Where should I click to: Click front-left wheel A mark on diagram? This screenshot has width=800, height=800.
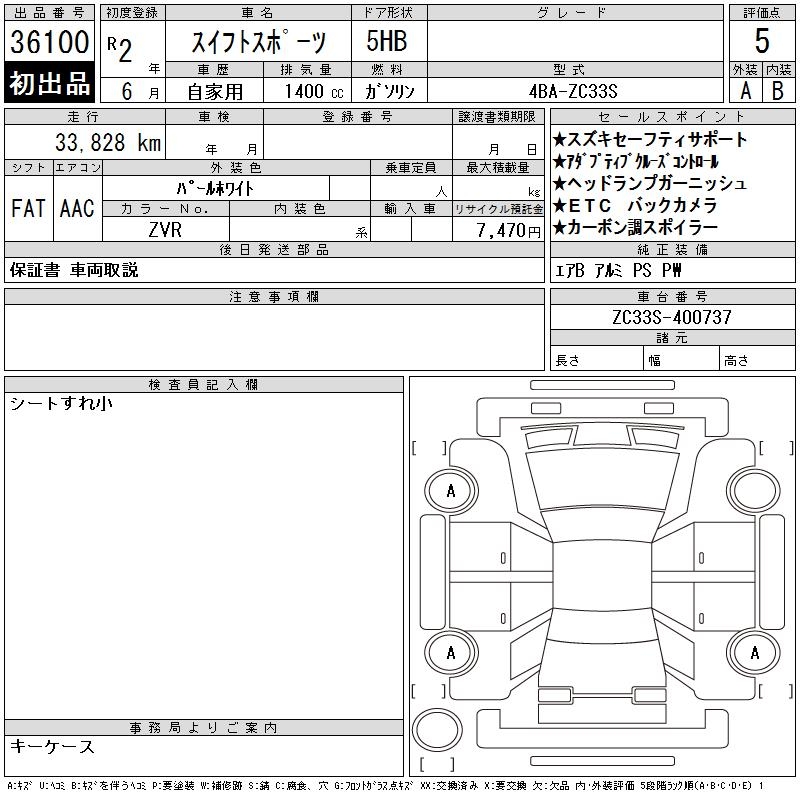[x=451, y=491]
